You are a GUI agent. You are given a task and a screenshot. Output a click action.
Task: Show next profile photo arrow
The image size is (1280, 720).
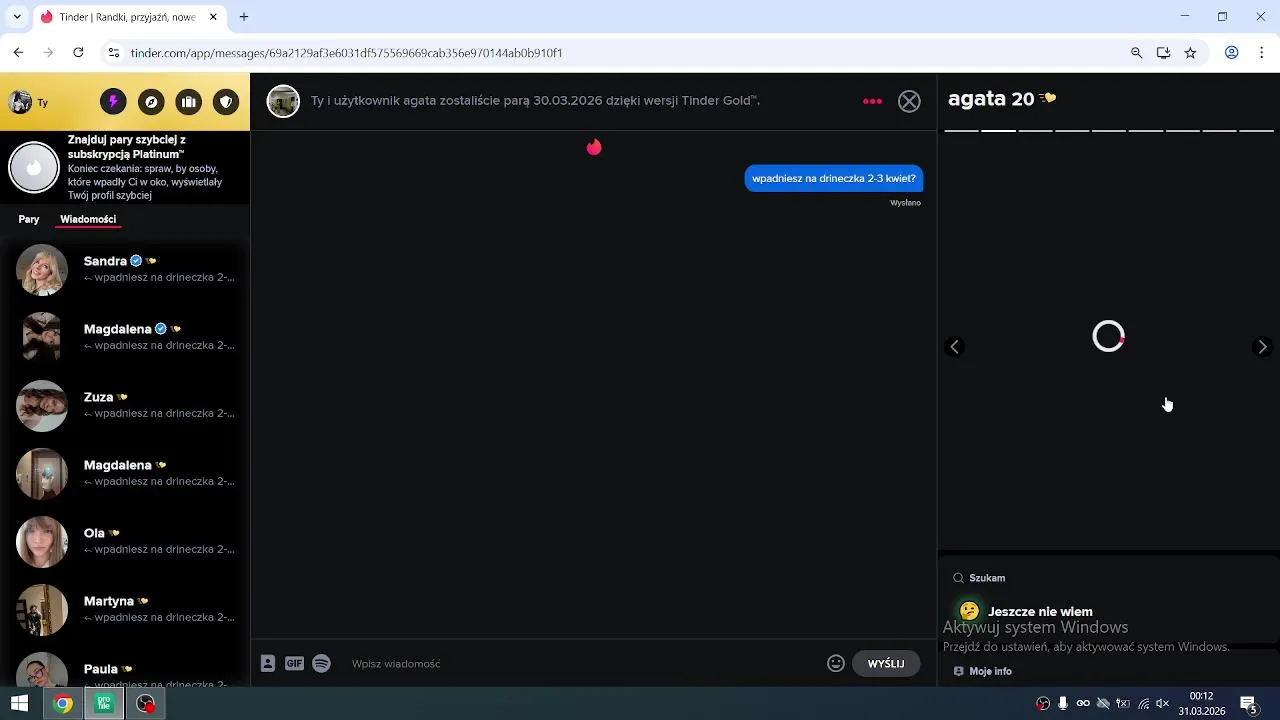[x=1262, y=346]
